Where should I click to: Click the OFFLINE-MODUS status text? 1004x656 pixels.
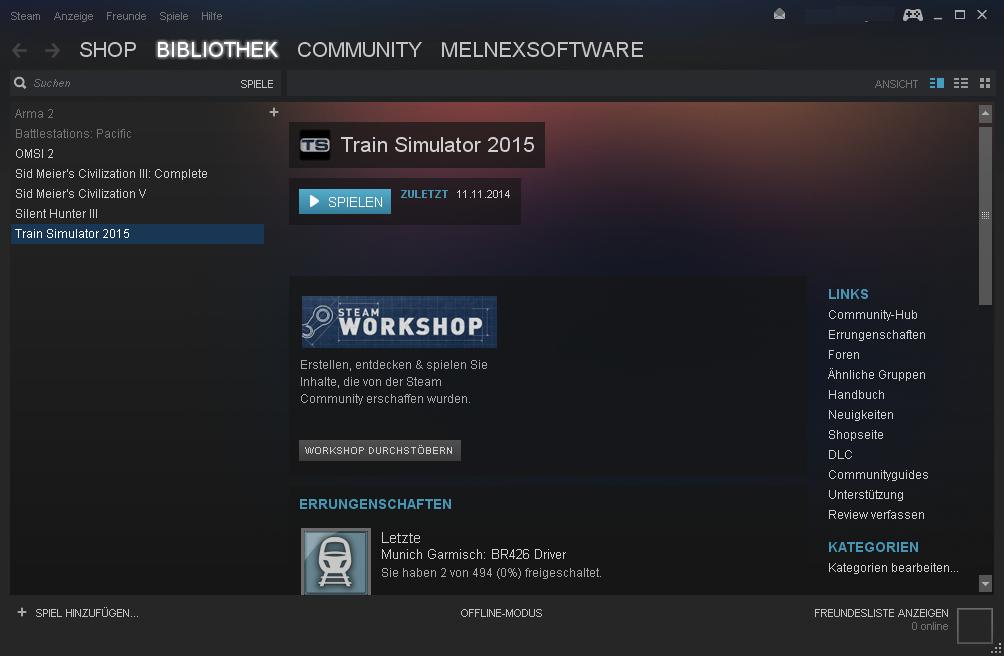click(501, 613)
